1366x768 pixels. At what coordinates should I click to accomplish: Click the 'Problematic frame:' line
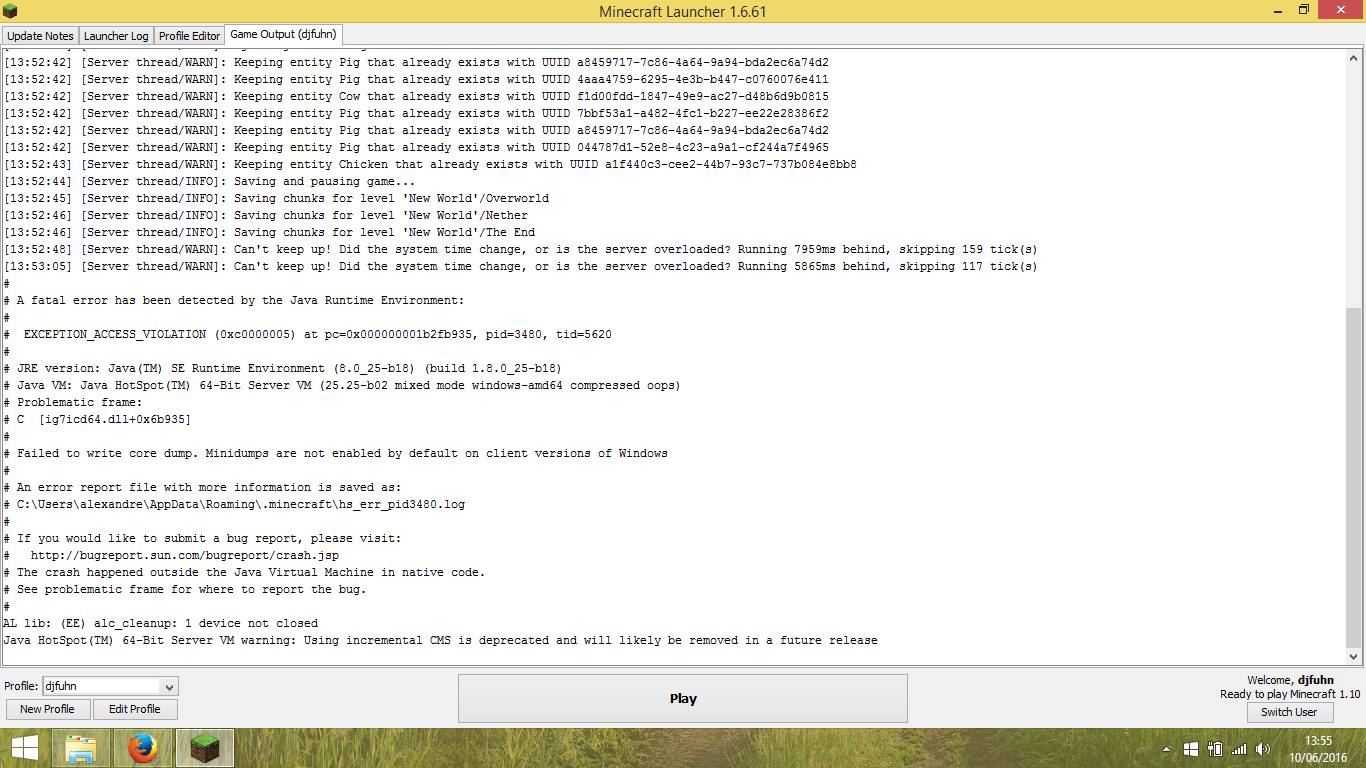[73, 402]
